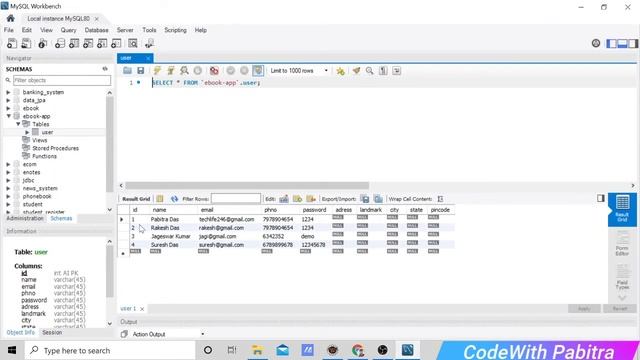Add query to favorites star icon
Viewport: 640px width, 360px height.
pyautogui.click(x=340, y=71)
